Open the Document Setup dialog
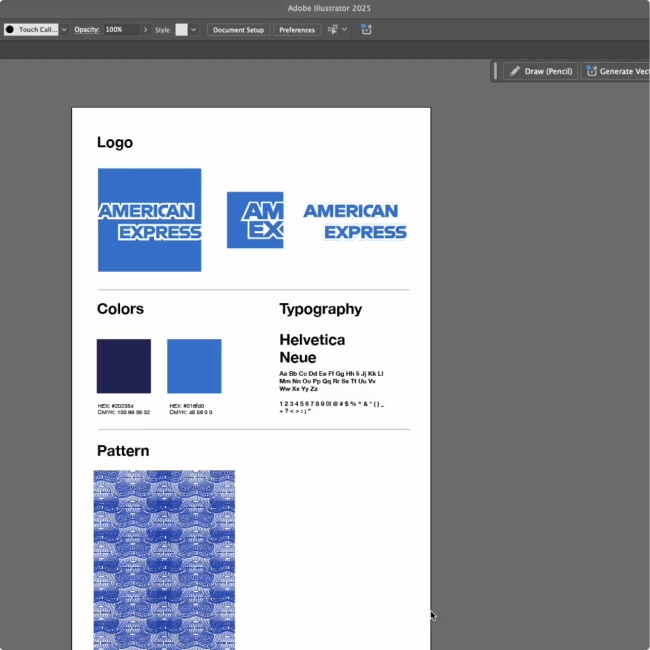This screenshot has height=650, width=650. pos(239,30)
